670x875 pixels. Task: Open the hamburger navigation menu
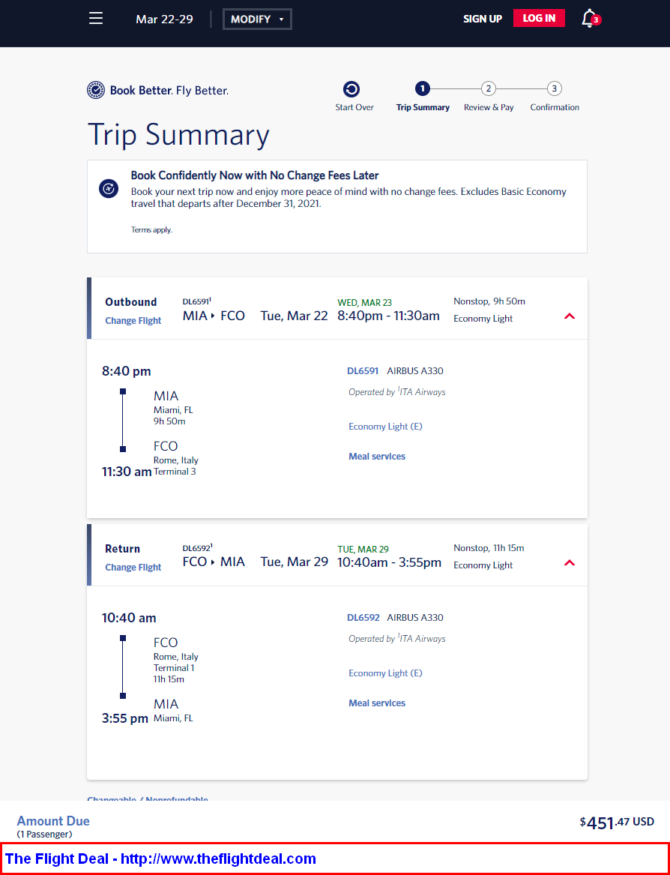(x=96, y=18)
